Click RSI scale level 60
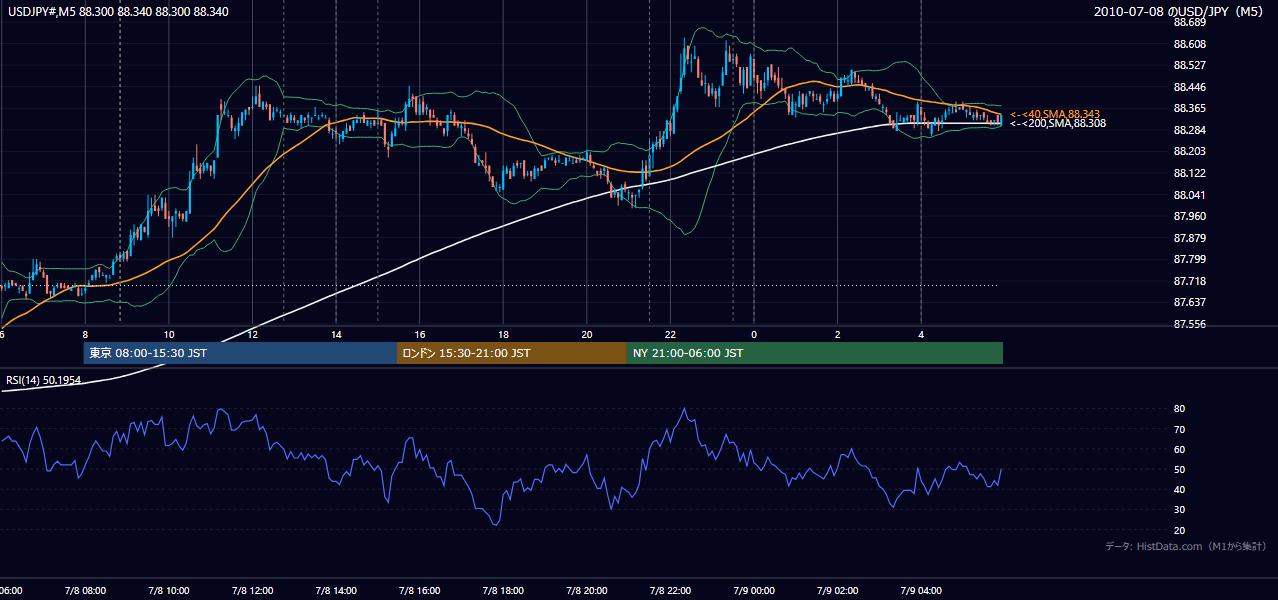 tap(1179, 449)
